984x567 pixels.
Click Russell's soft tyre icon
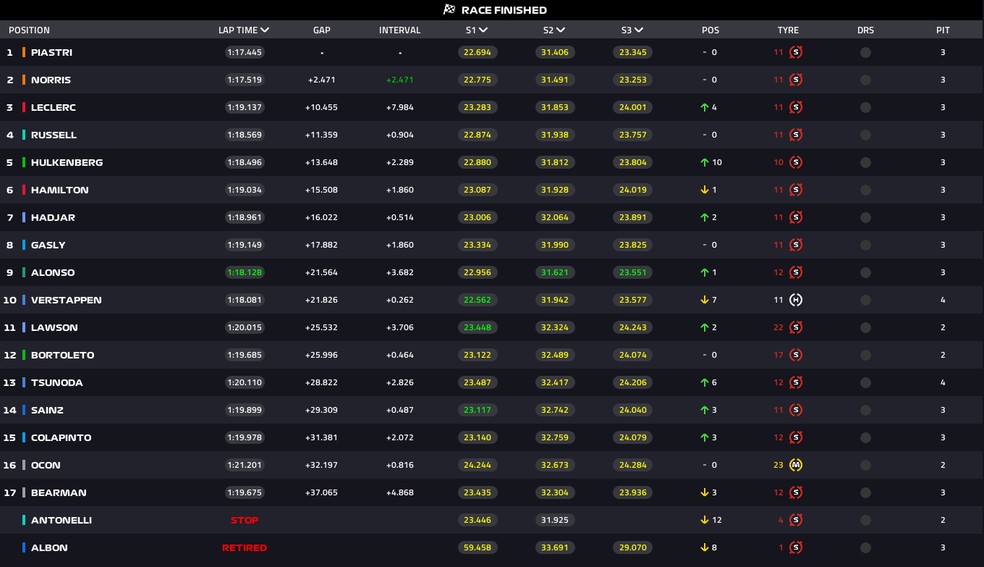click(x=796, y=135)
